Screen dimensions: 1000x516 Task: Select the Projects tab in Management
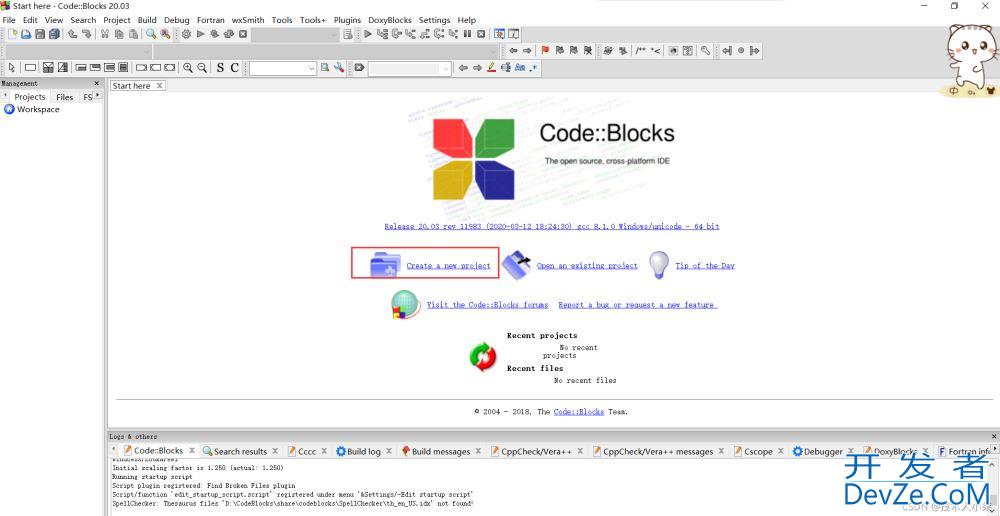coord(30,97)
